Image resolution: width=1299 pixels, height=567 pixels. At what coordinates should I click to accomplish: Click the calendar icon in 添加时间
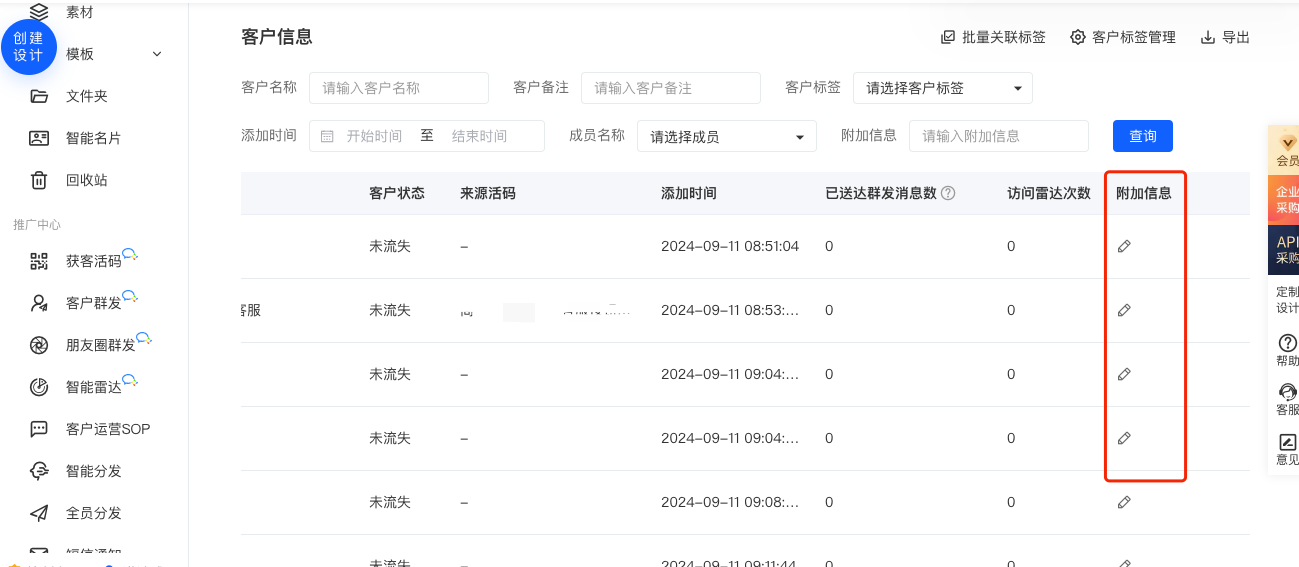[x=327, y=136]
